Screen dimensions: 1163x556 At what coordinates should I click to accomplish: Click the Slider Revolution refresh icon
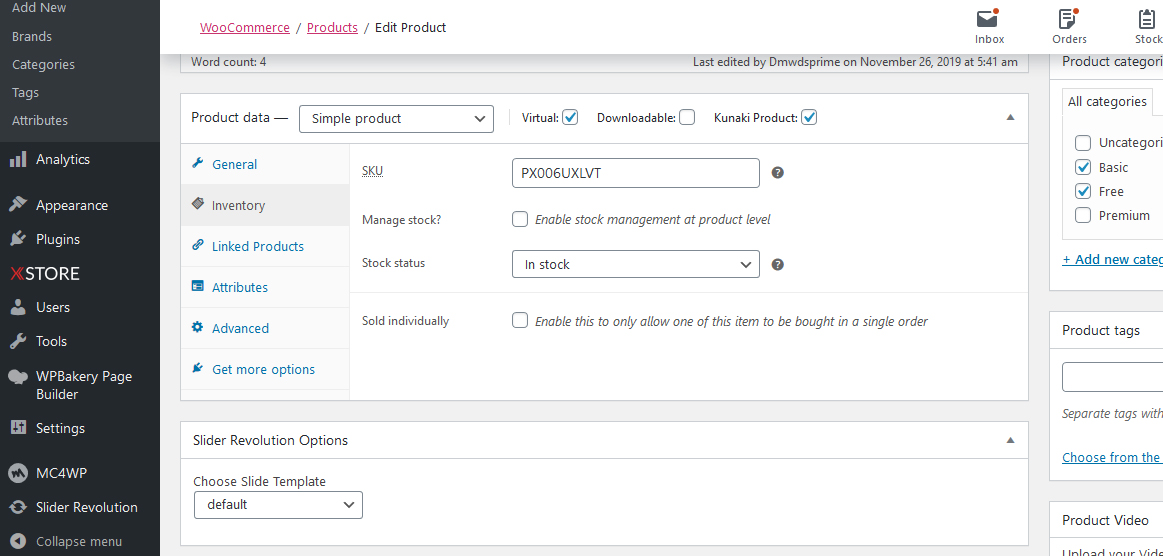(x=19, y=507)
